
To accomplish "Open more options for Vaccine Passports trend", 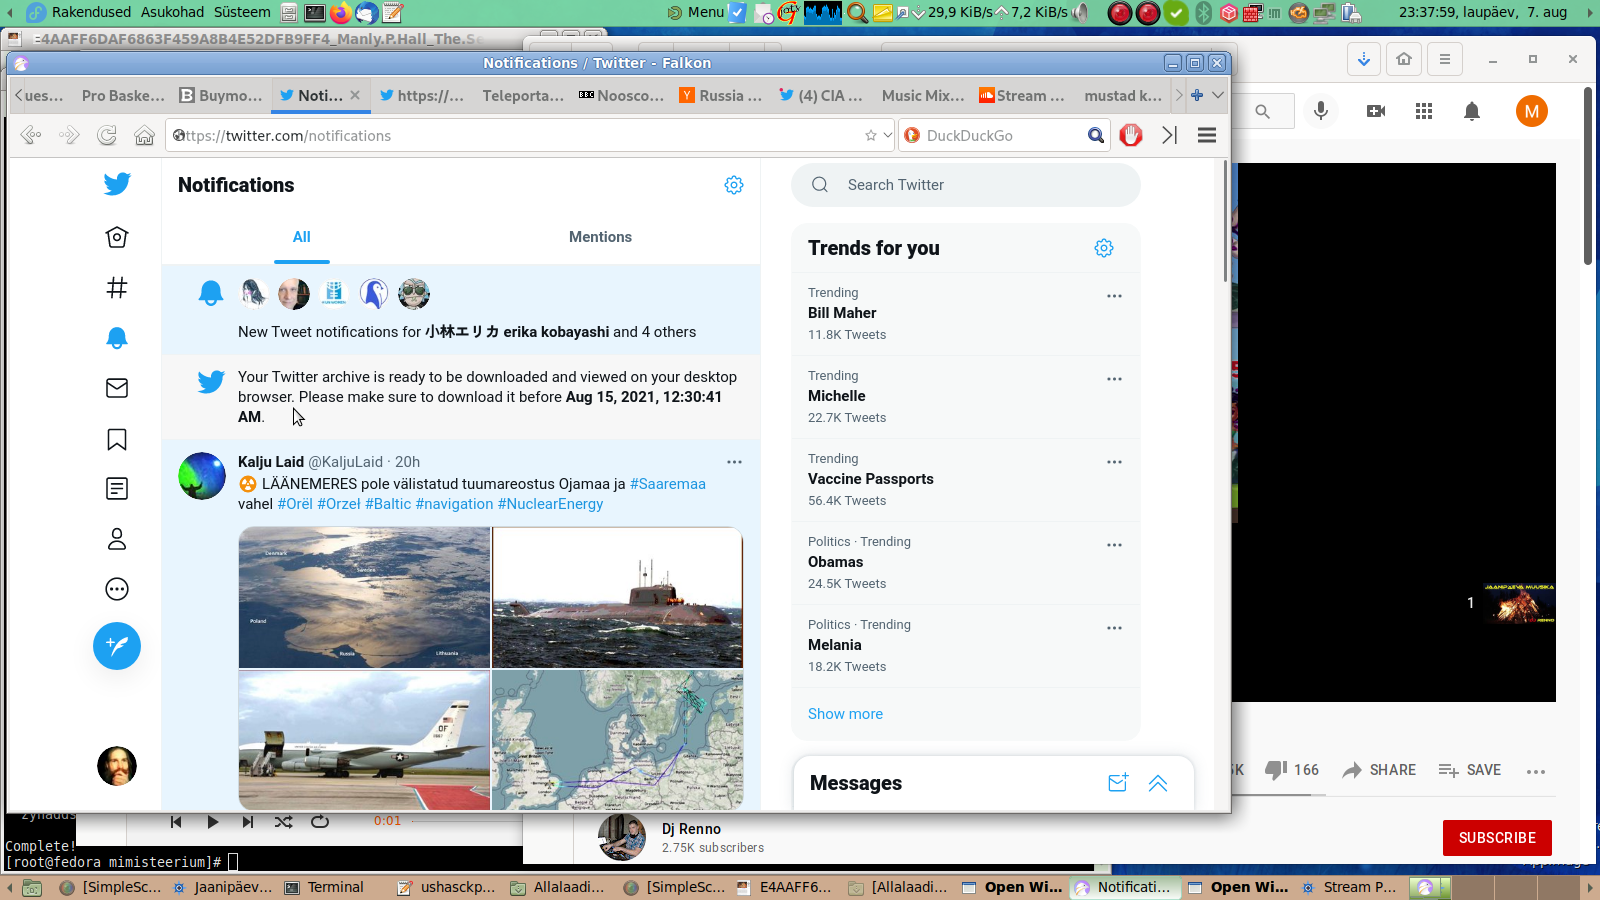I will tap(1114, 462).
